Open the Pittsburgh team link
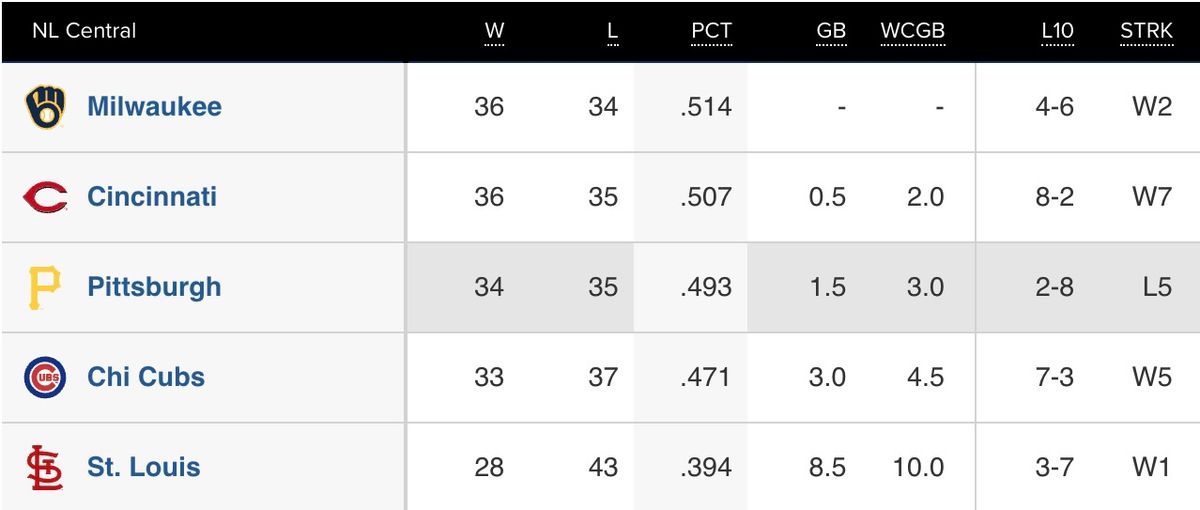 (x=154, y=286)
